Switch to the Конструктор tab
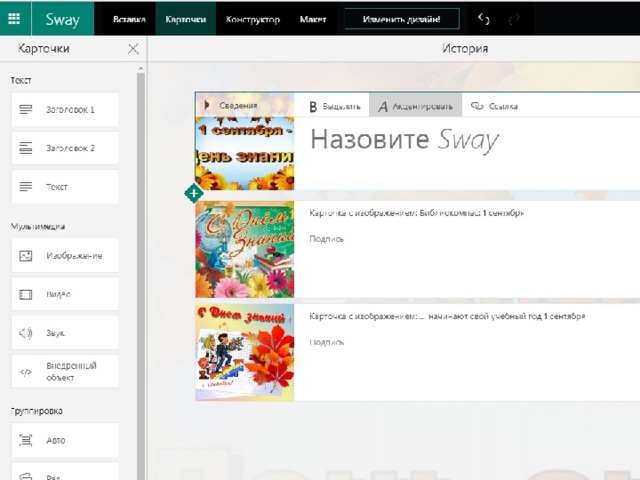Image resolution: width=640 pixels, height=480 pixels. pos(253,19)
